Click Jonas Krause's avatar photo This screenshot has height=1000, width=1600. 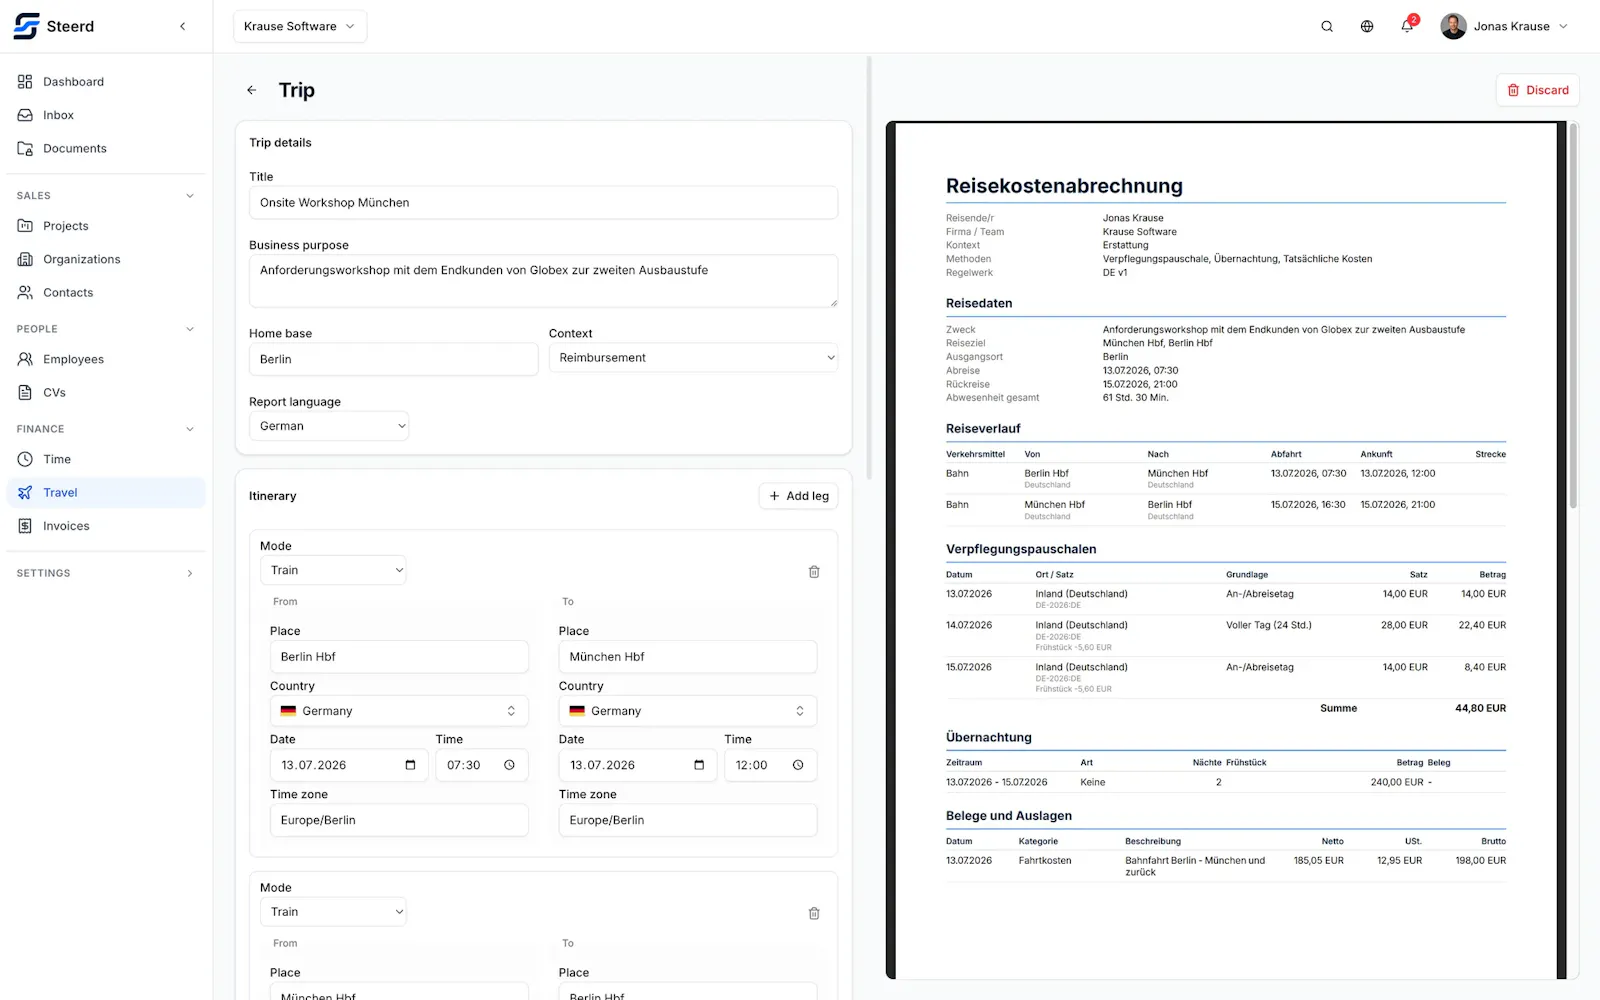[x=1453, y=26]
